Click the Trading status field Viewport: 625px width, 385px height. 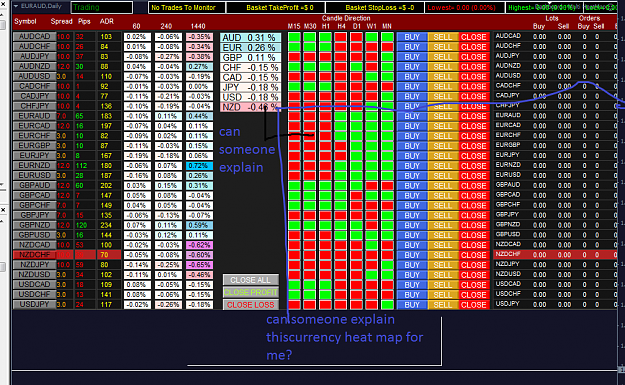(x=102, y=7)
